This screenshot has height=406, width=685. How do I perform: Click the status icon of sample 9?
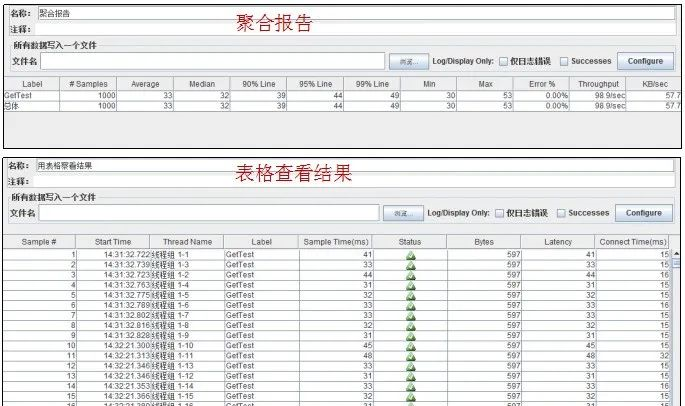(x=411, y=336)
